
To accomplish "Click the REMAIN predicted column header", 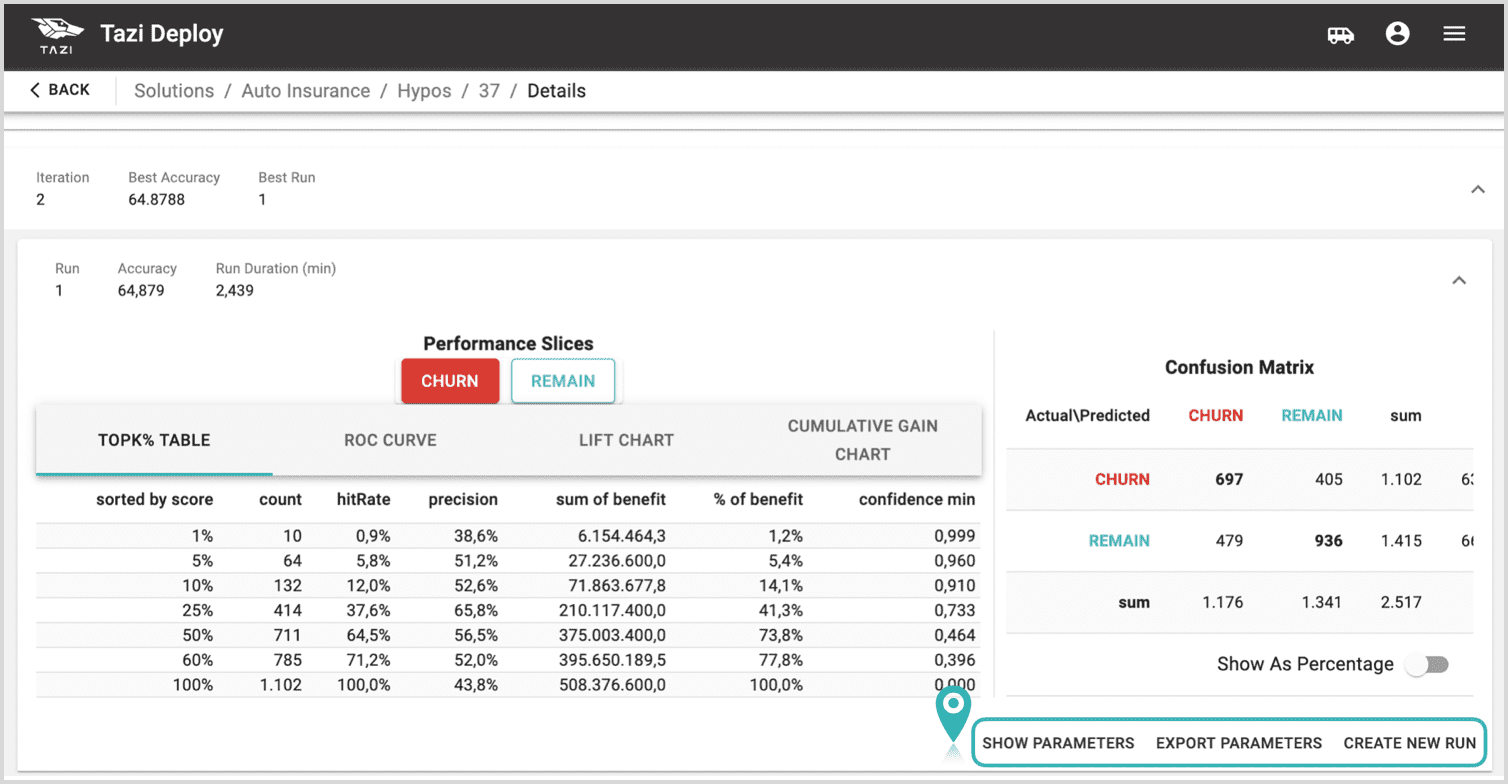I will [x=1312, y=415].
